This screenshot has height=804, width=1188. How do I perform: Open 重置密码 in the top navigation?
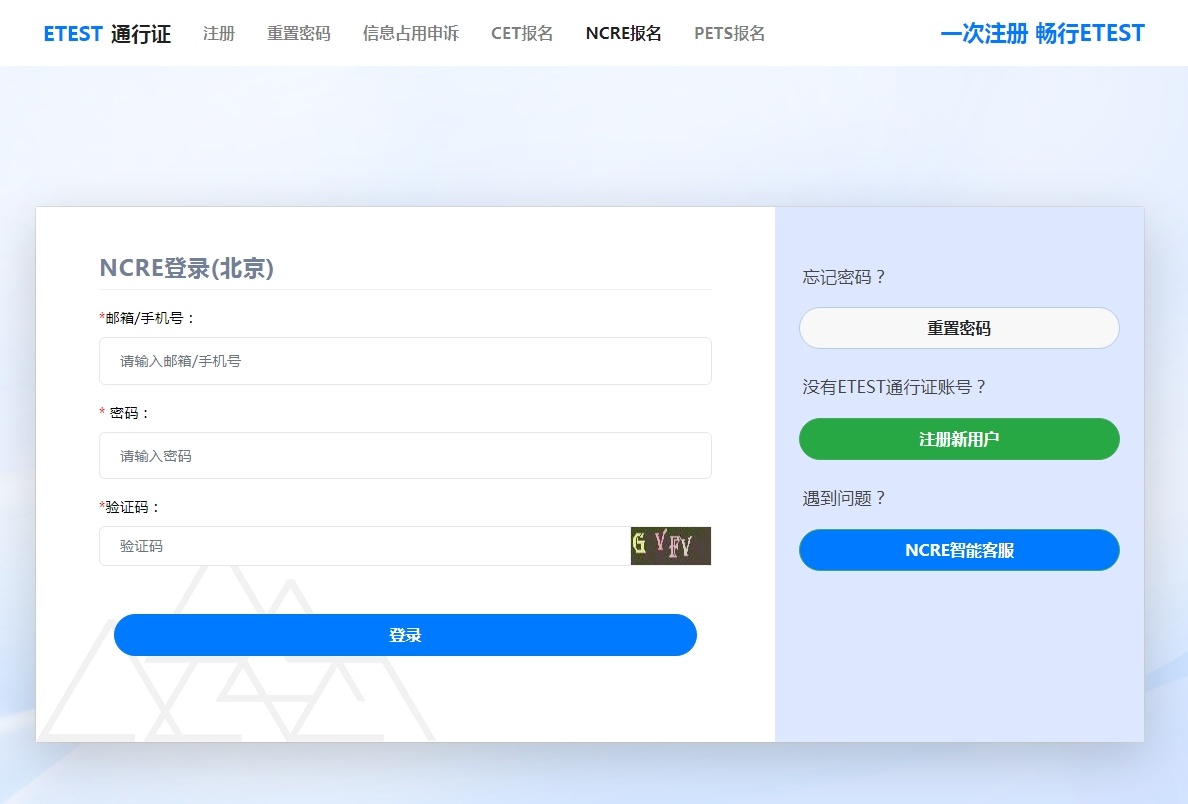[298, 34]
